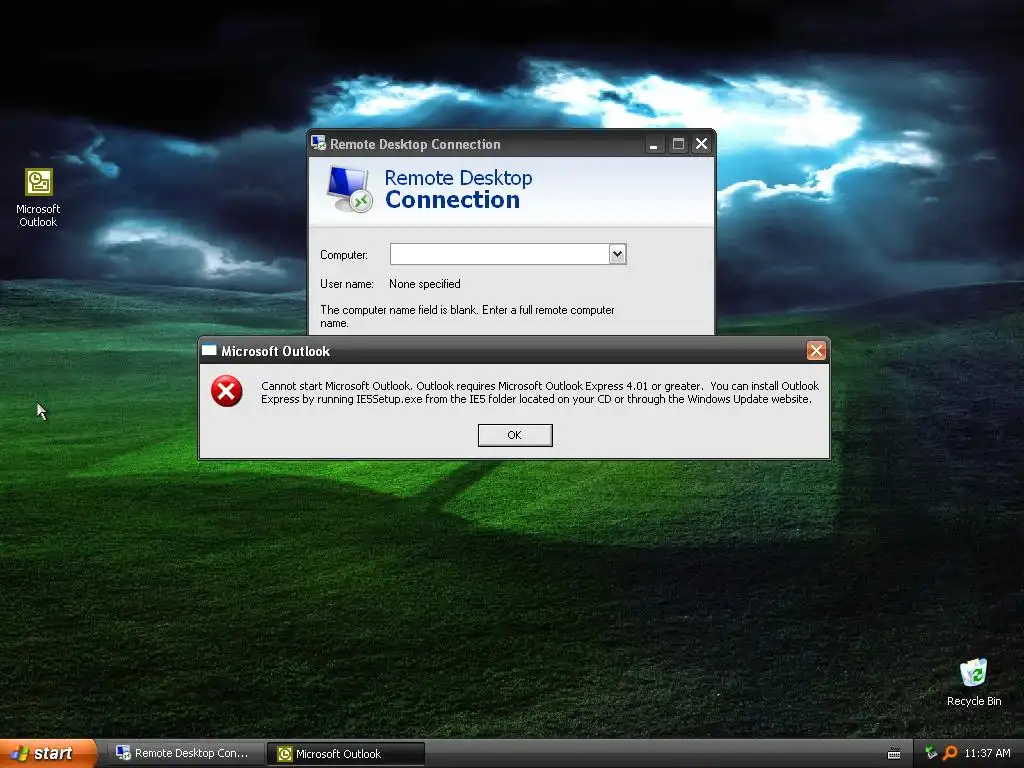Click the red error icon in dialog
Viewport: 1024px width, 768px height.
(227, 391)
